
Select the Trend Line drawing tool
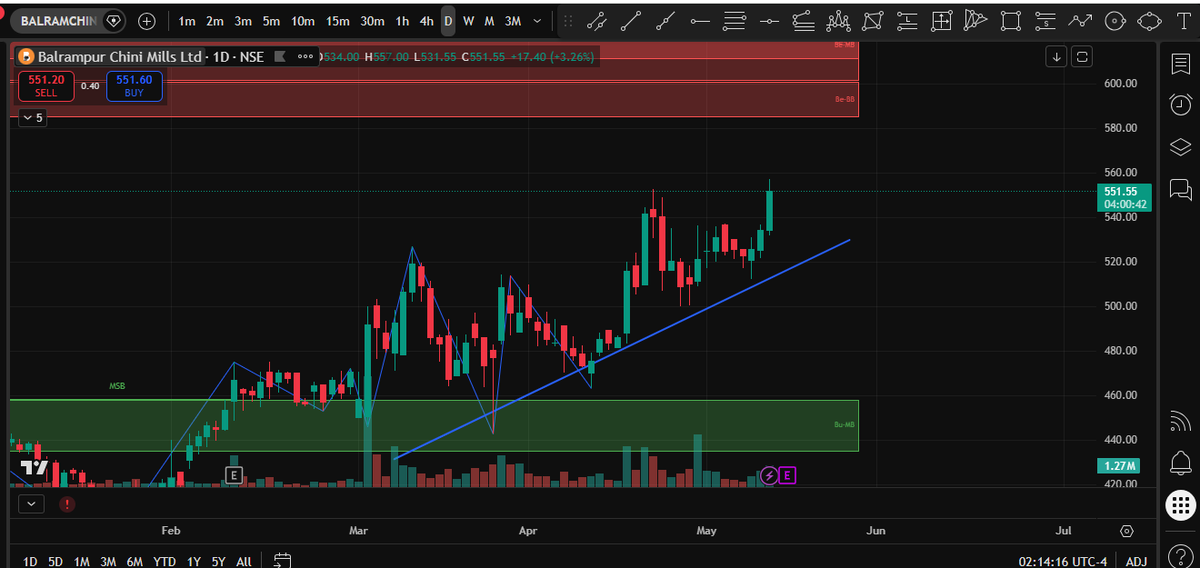[631, 20]
